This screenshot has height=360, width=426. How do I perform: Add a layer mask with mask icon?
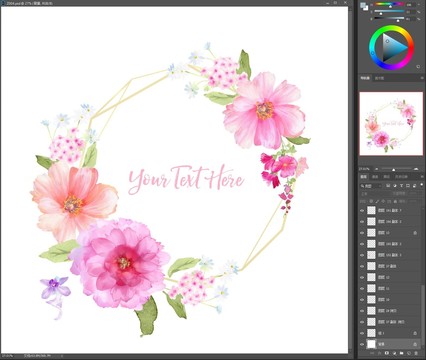tap(387, 353)
